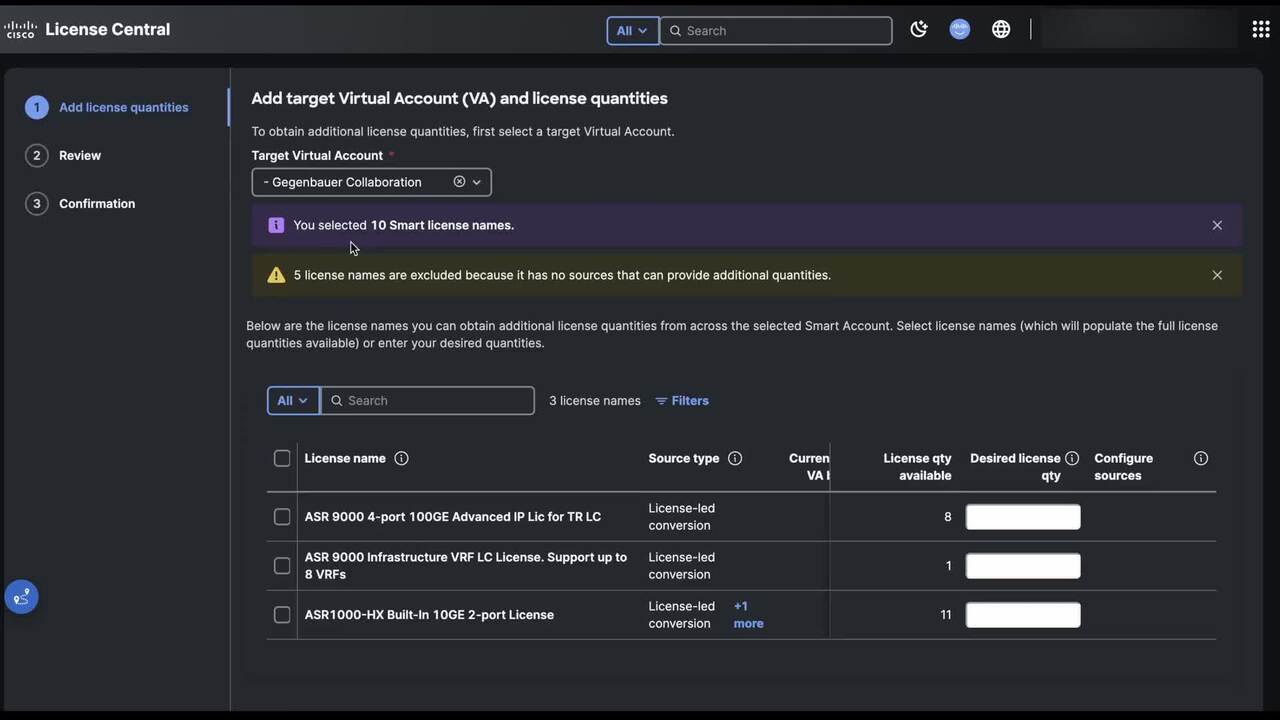Screen dimensions: 1280x720
Task: Open the top search All dropdown
Action: coord(632,31)
